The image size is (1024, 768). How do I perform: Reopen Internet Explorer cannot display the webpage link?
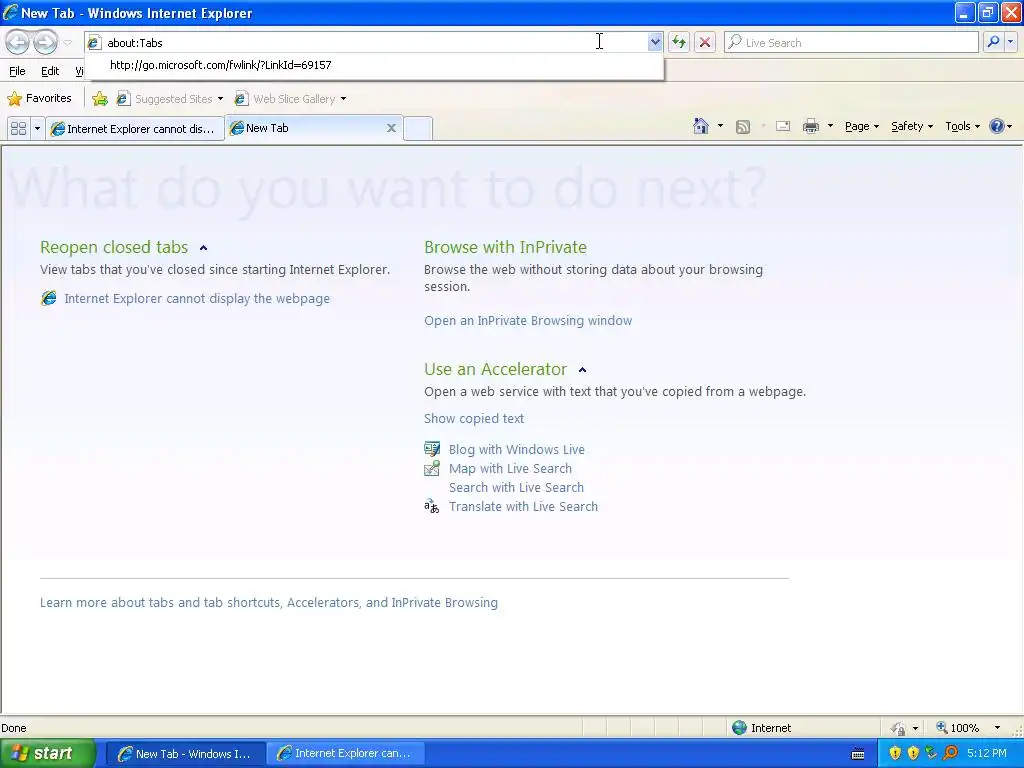(197, 298)
